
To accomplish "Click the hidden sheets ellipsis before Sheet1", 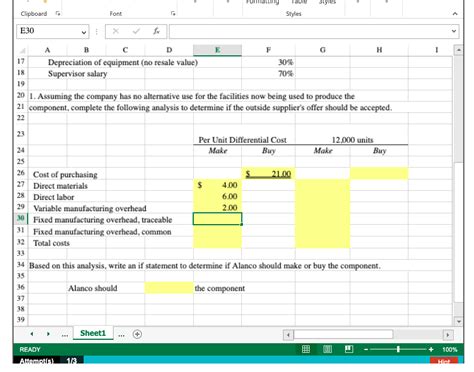I will point(65,335).
